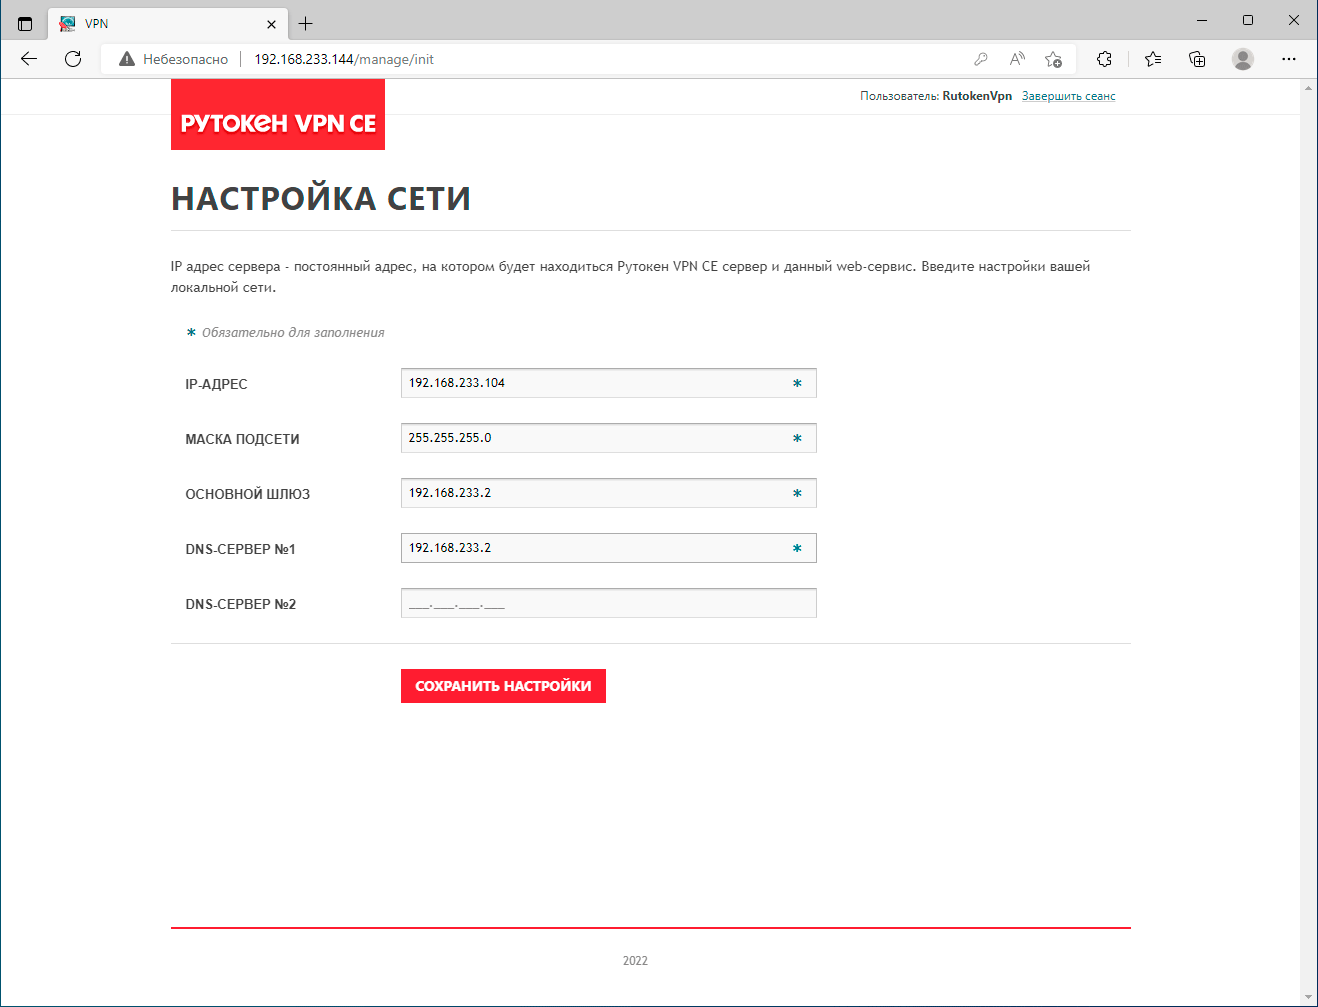Click the Read Aloud icon in address bar
The height and width of the screenshot is (1007, 1318).
coord(1017,59)
